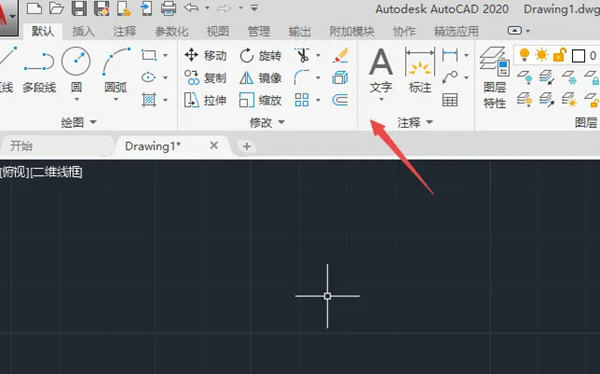Switch to the 参数化 tab
The width and height of the screenshot is (600, 374).
[x=171, y=31]
